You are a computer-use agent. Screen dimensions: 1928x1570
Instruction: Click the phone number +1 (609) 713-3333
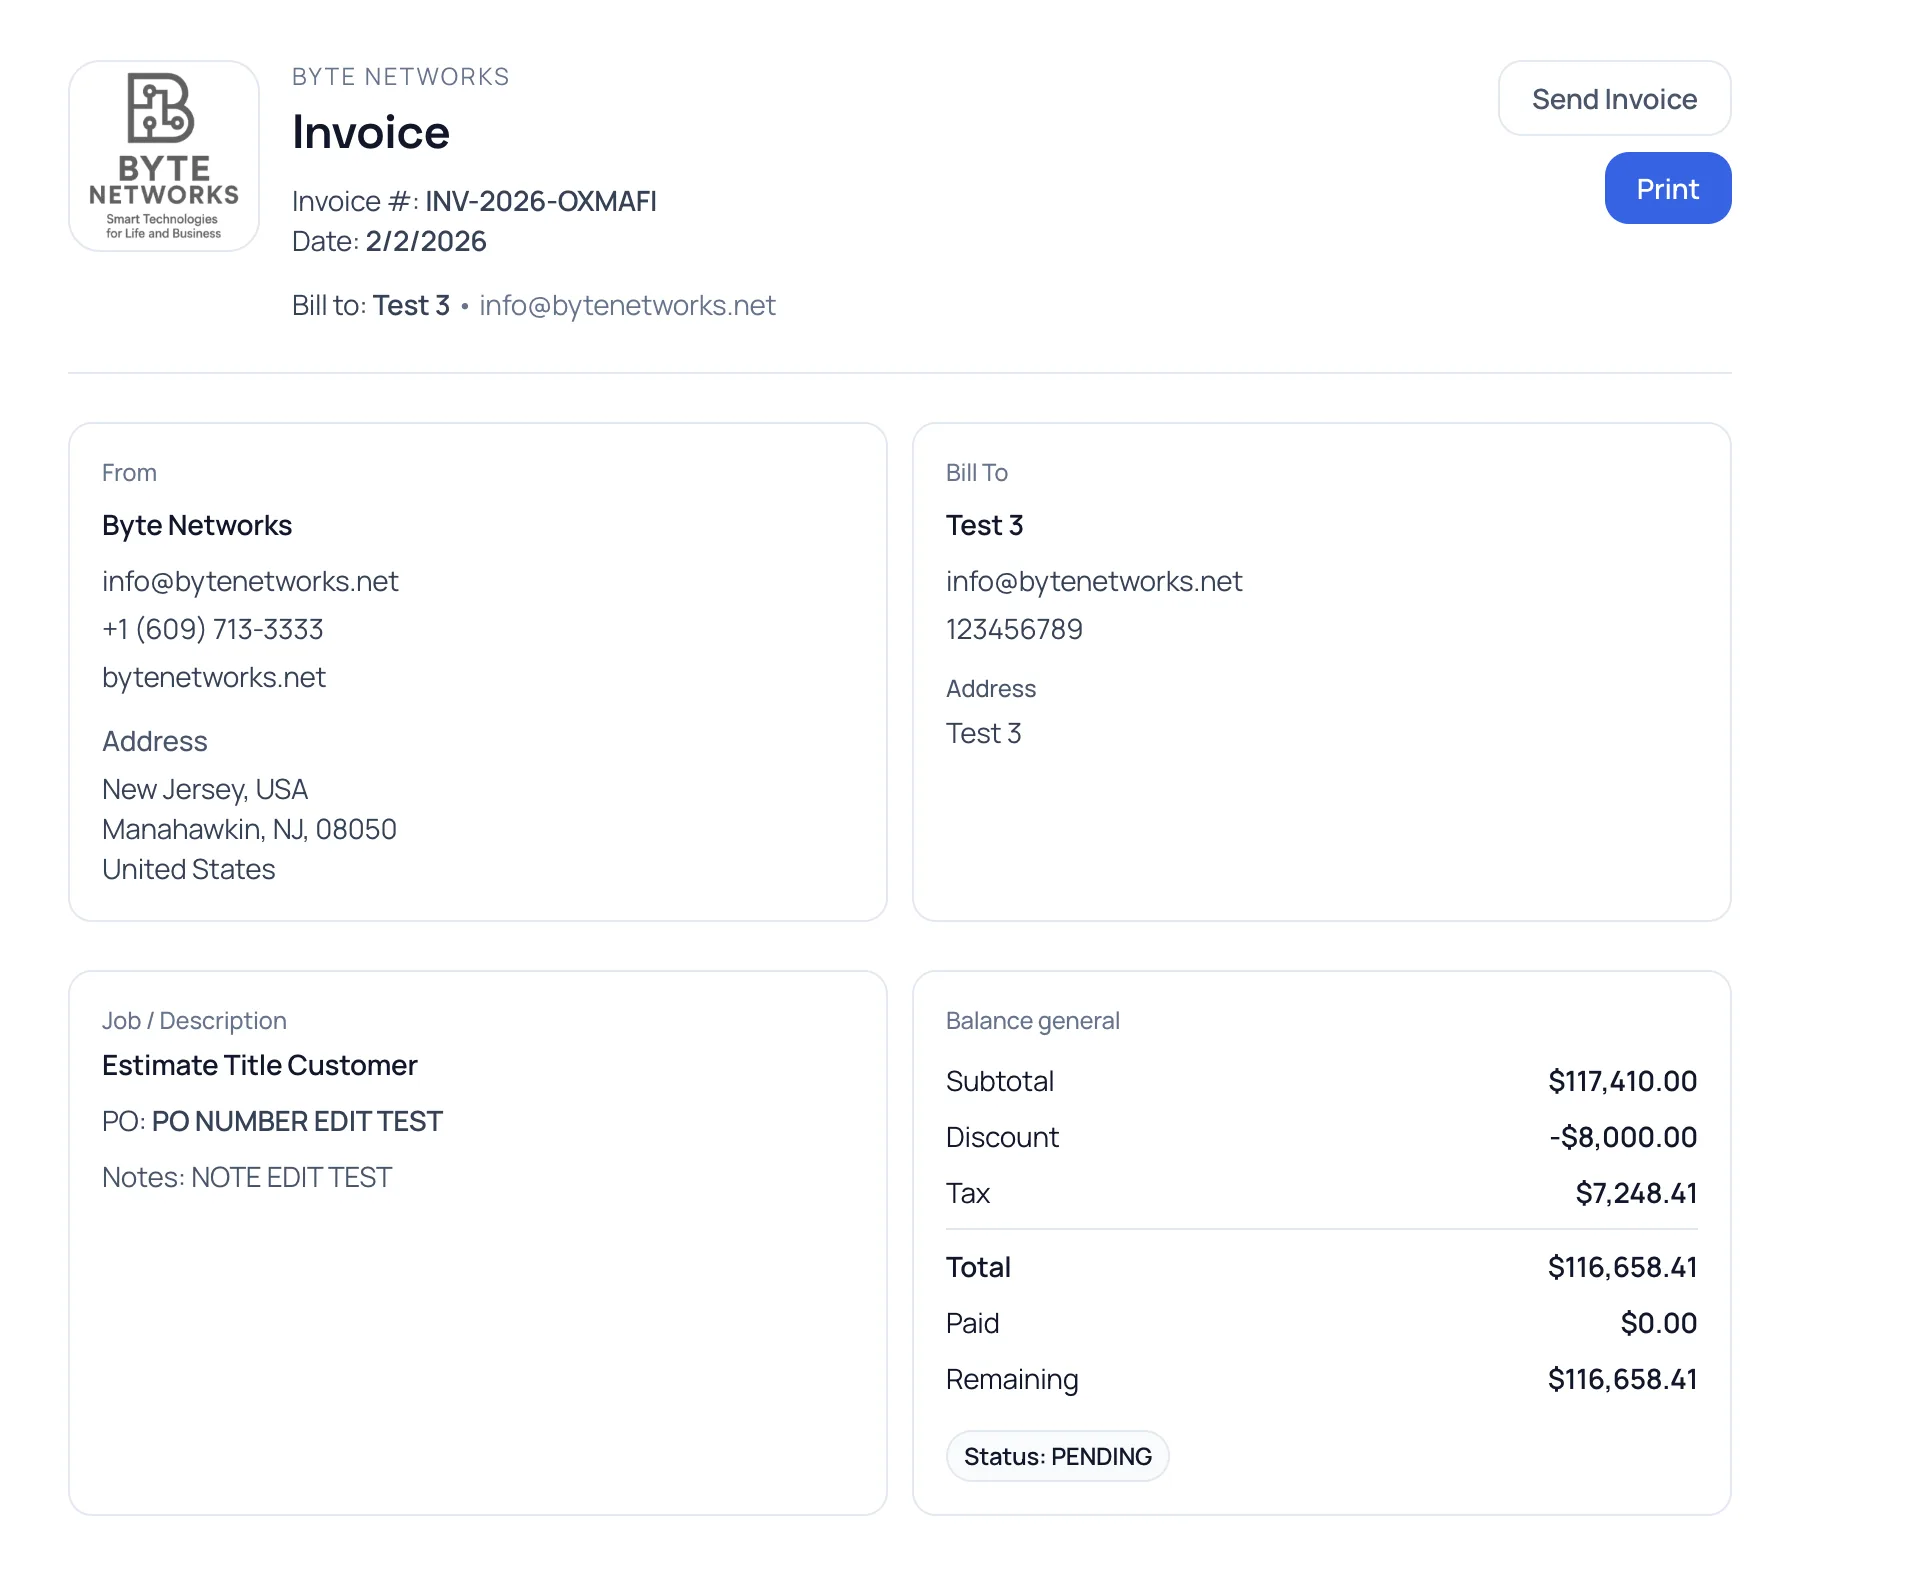tap(211, 629)
